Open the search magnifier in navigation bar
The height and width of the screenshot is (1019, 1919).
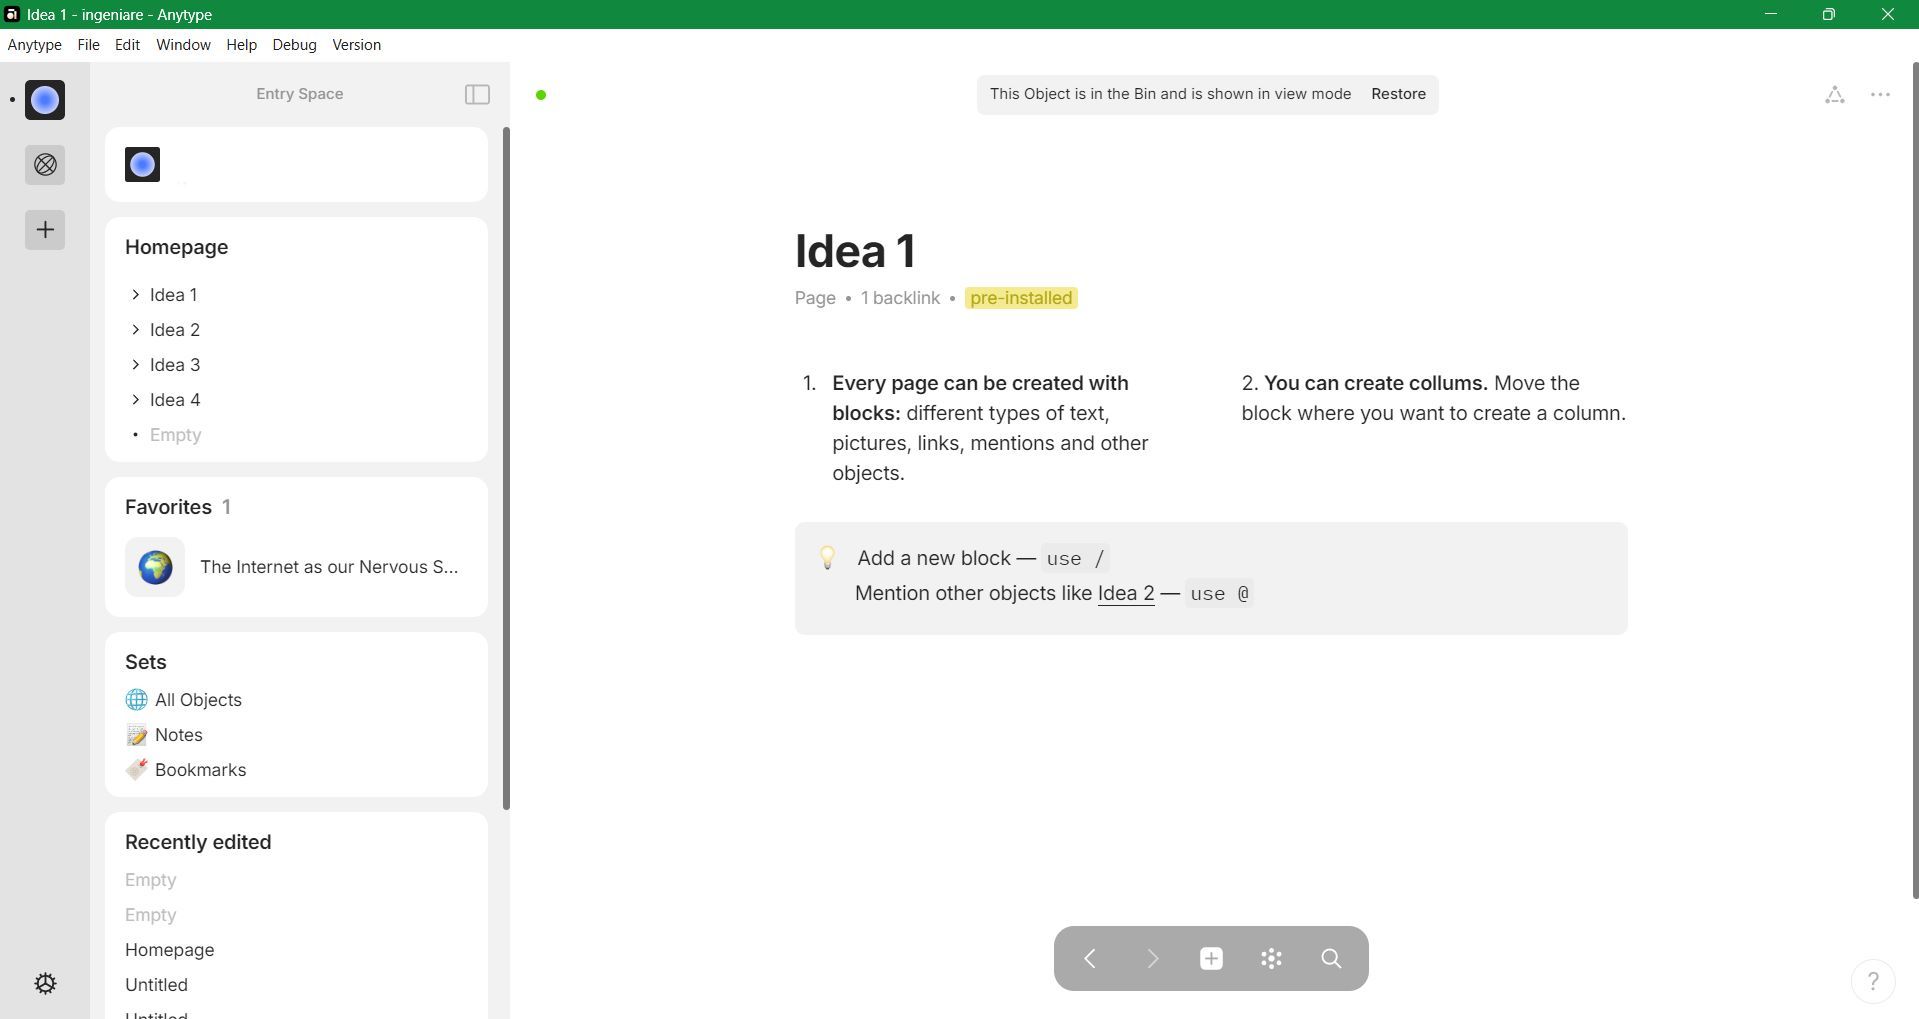[1331, 959]
